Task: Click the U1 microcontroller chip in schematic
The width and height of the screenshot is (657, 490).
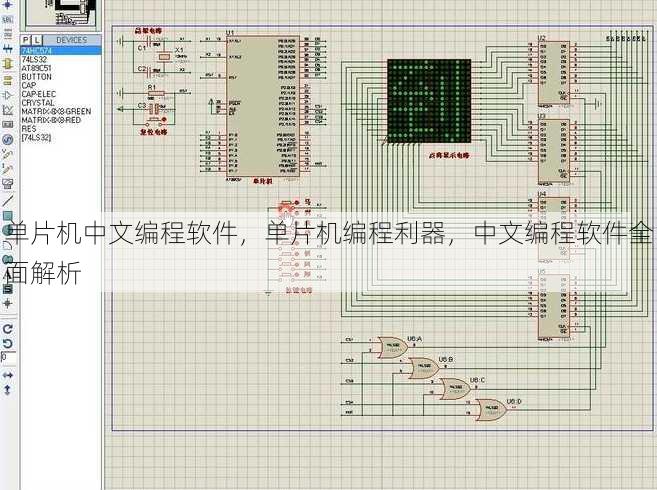Action: 263,106
